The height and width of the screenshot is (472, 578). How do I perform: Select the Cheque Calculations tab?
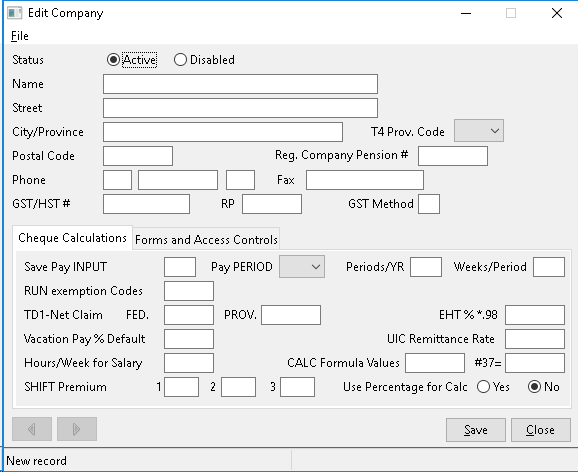72,238
